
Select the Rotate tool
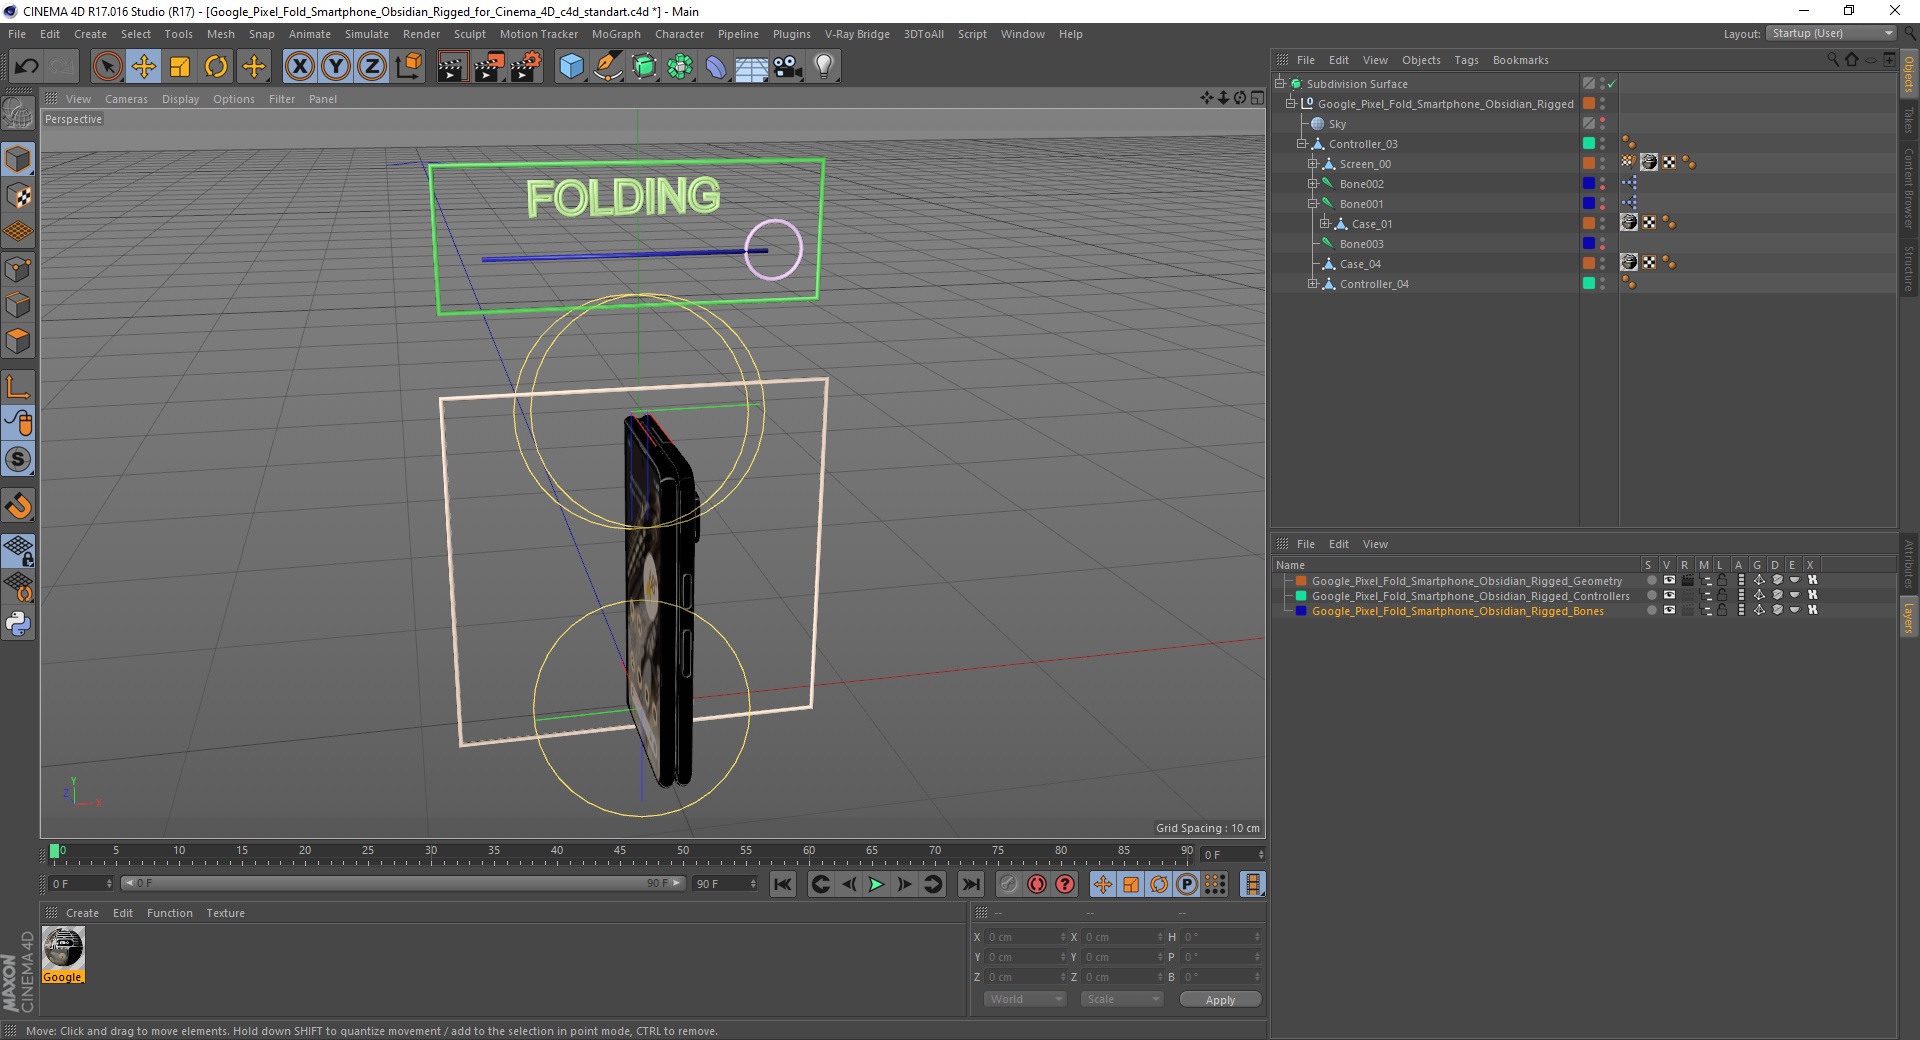(216, 67)
